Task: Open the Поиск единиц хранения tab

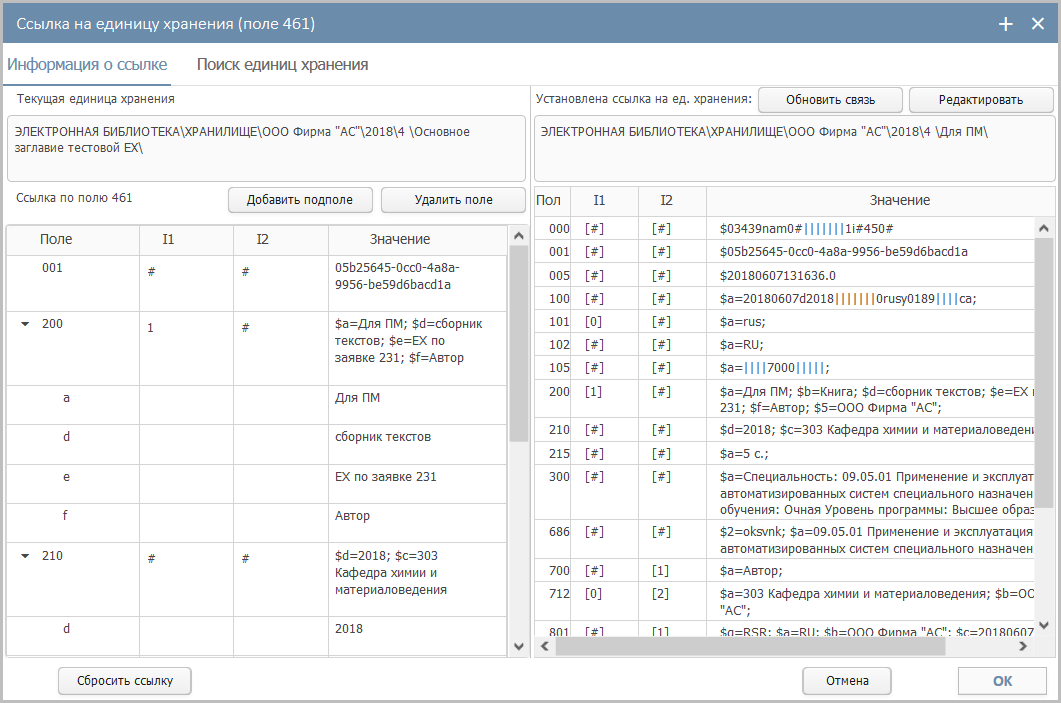Action: (282, 65)
